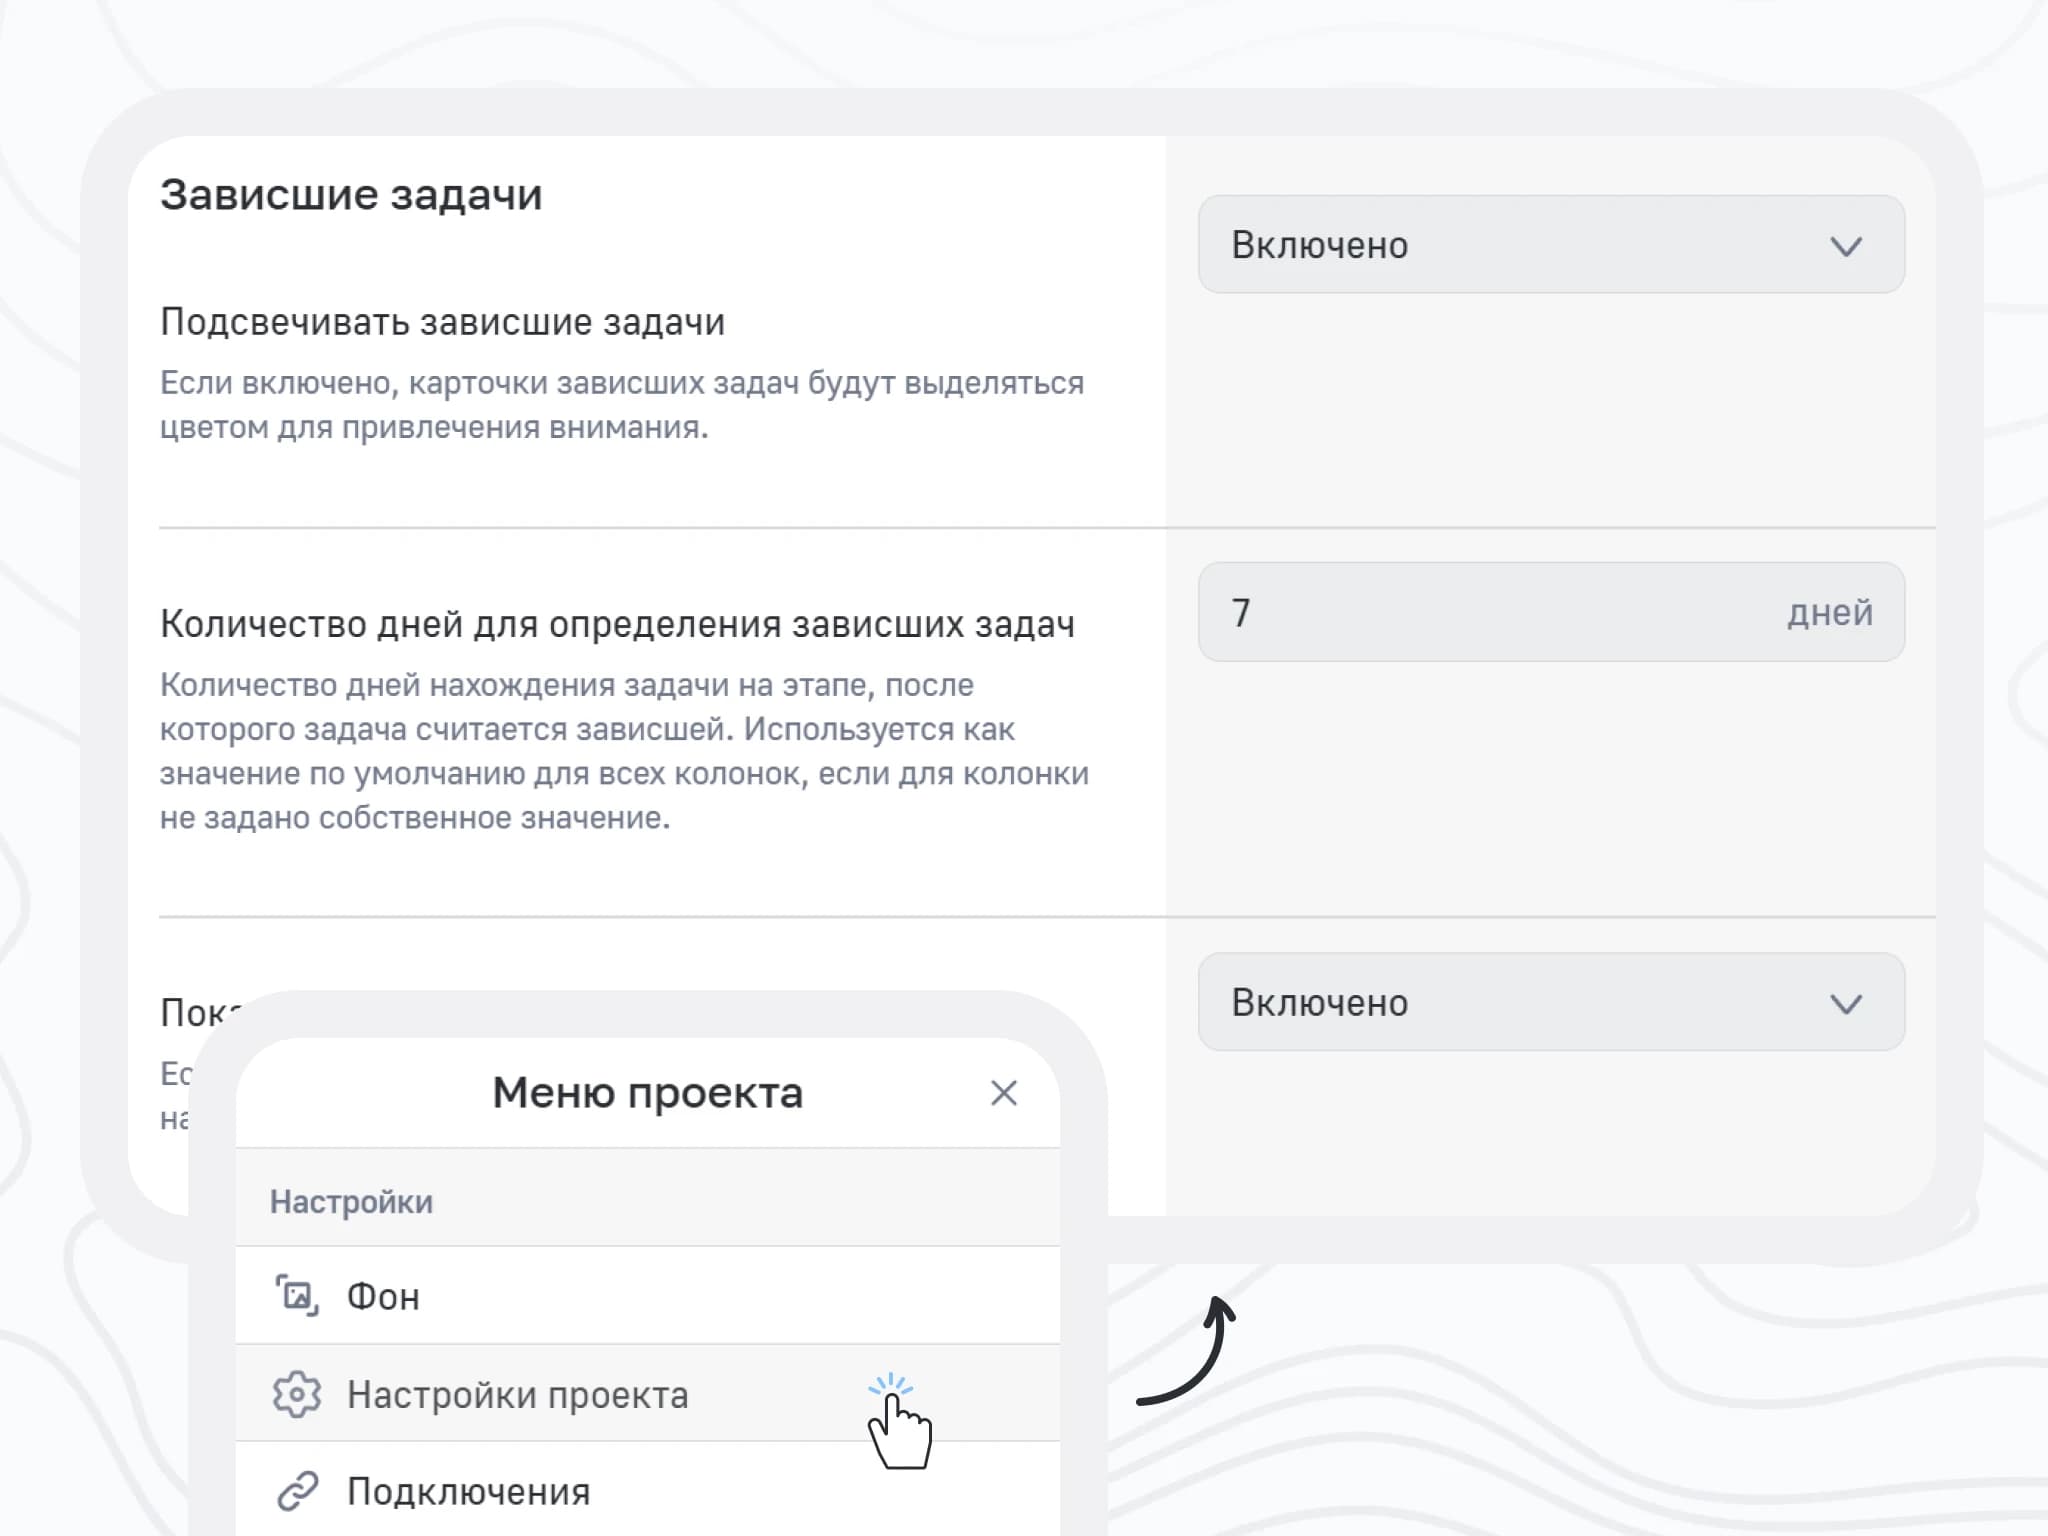Click description starting 'Количество дней нахождения задачи'
The image size is (2048, 1536).
[624, 751]
